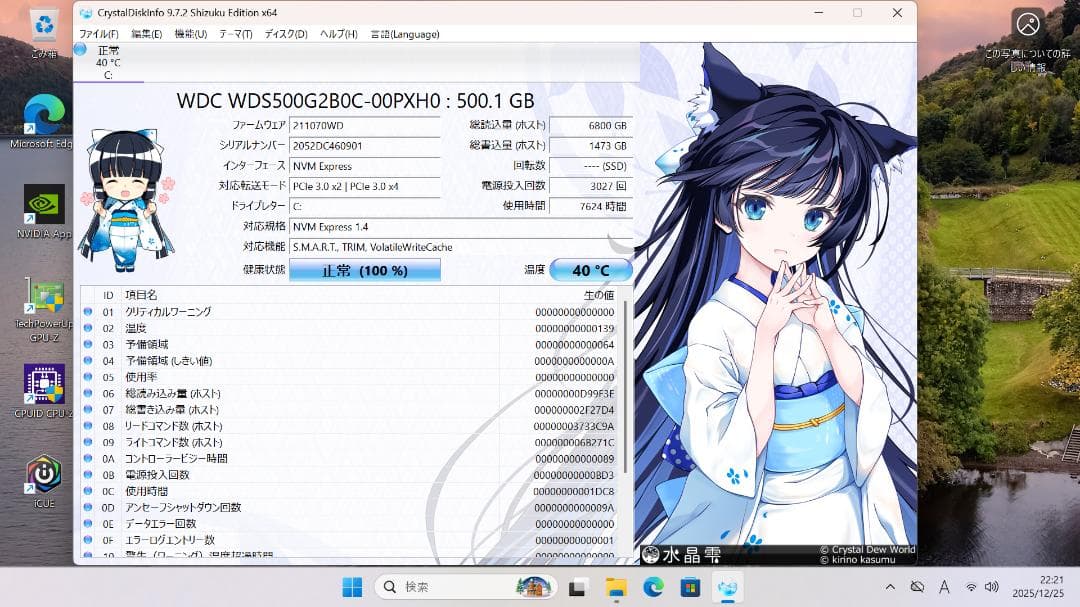The width and height of the screenshot is (1080, 607).
Task: Select the C: drive tab showing 40 °C
Action: (x=108, y=62)
